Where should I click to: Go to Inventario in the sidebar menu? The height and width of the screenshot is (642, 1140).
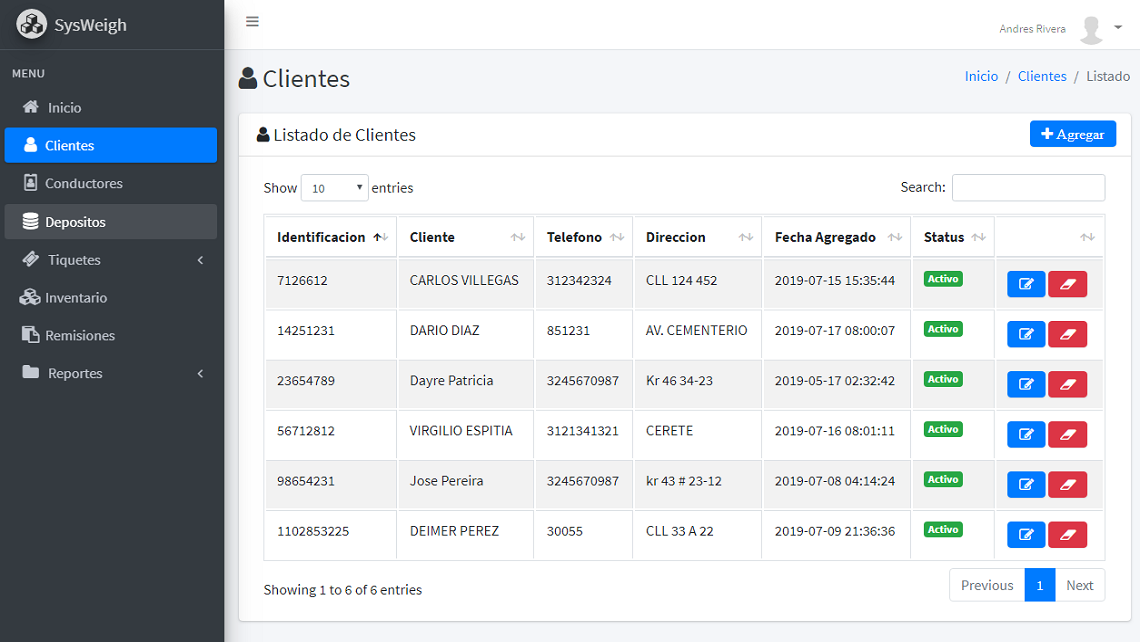pyautogui.click(x=76, y=298)
